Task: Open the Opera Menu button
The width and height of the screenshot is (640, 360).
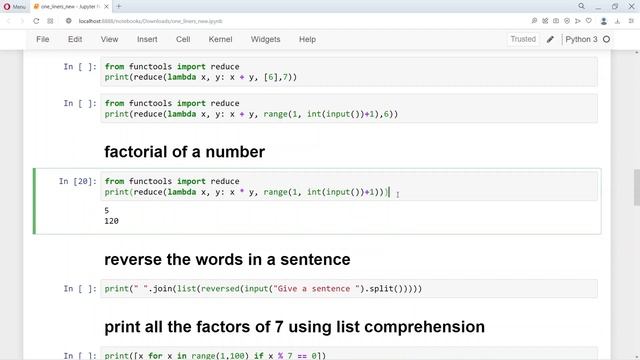Action: [x=14, y=7]
